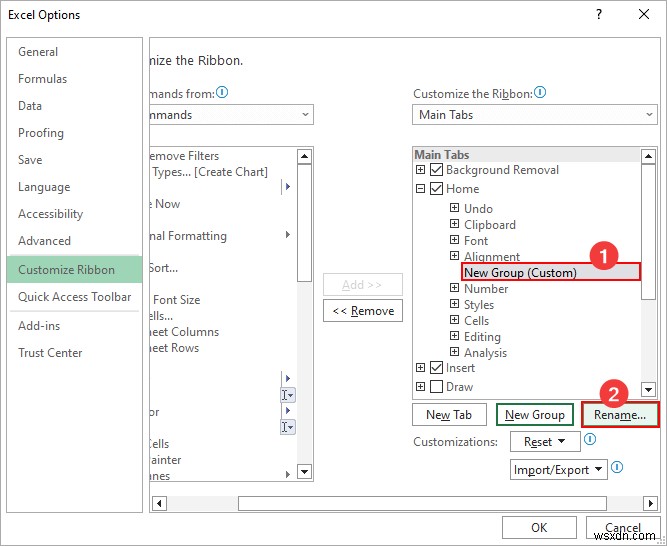Expand the Styles group
This screenshot has width=667, height=546.
point(454,304)
